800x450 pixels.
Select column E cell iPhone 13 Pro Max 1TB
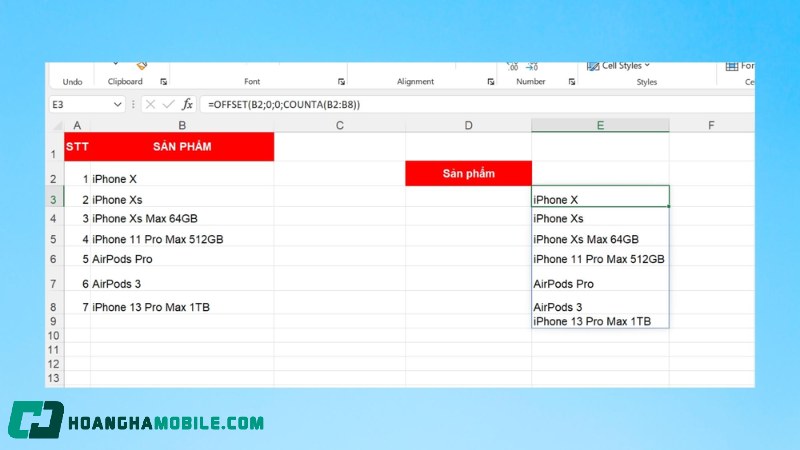600,321
